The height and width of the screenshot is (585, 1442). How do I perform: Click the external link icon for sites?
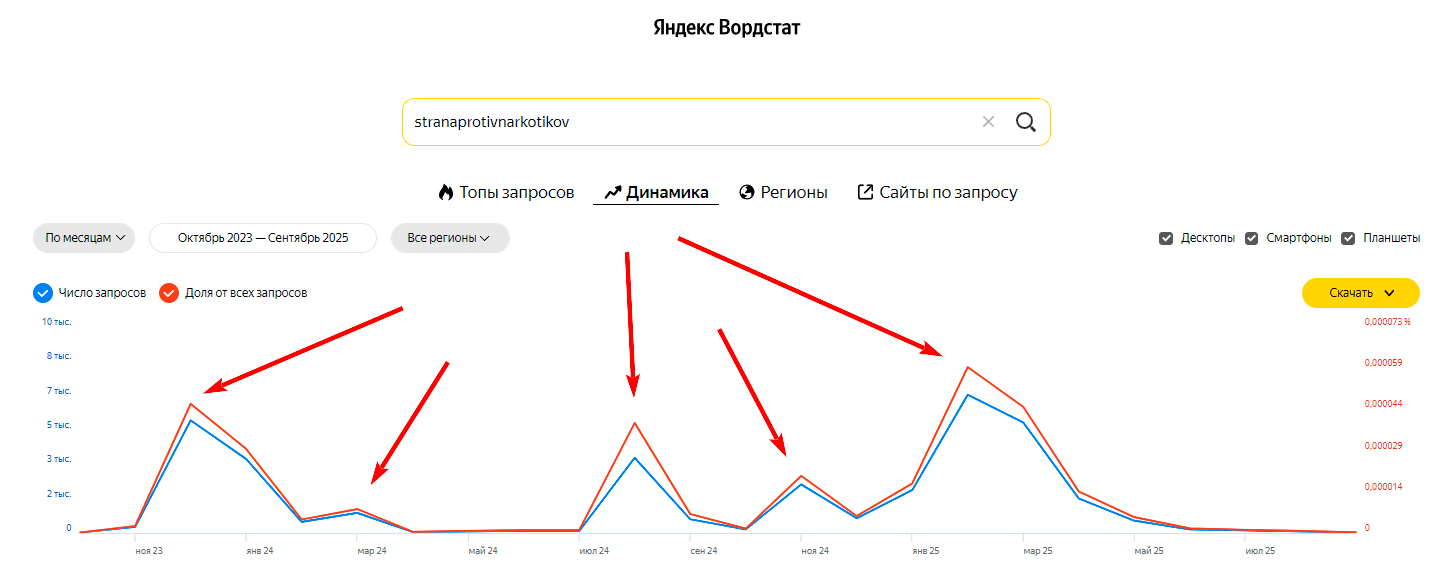[x=865, y=192]
